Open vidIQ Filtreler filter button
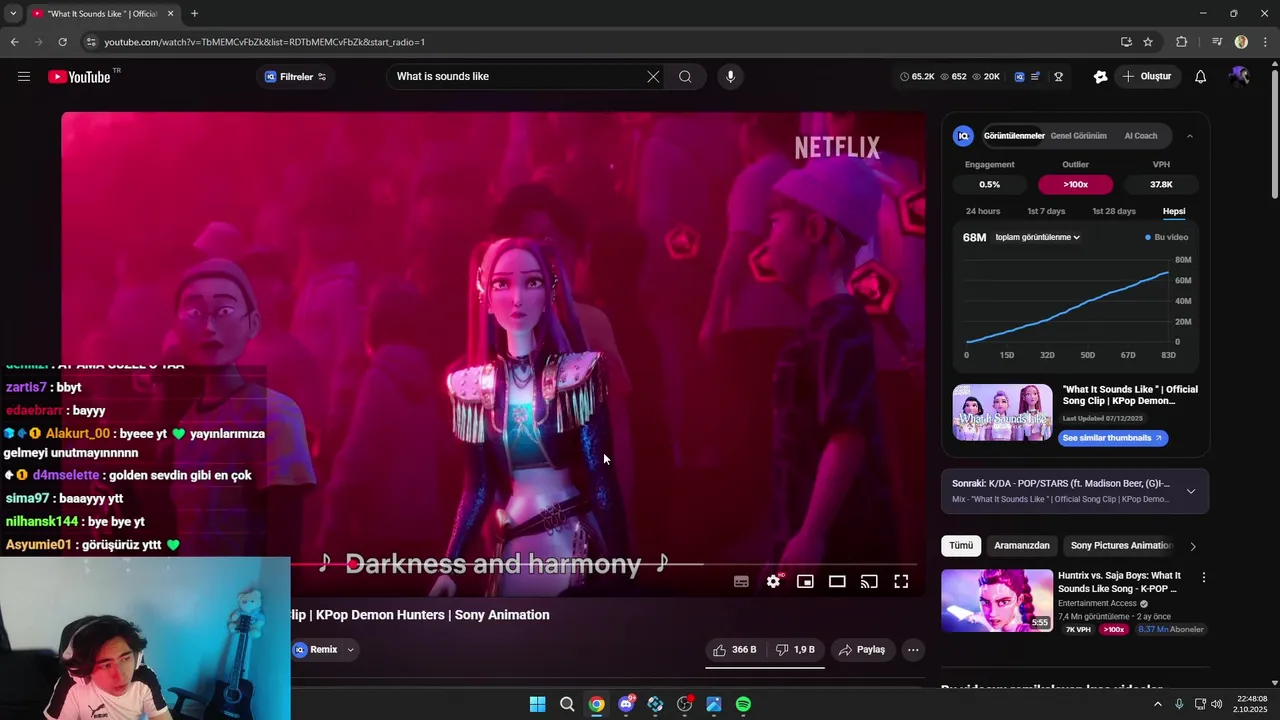 [x=296, y=77]
